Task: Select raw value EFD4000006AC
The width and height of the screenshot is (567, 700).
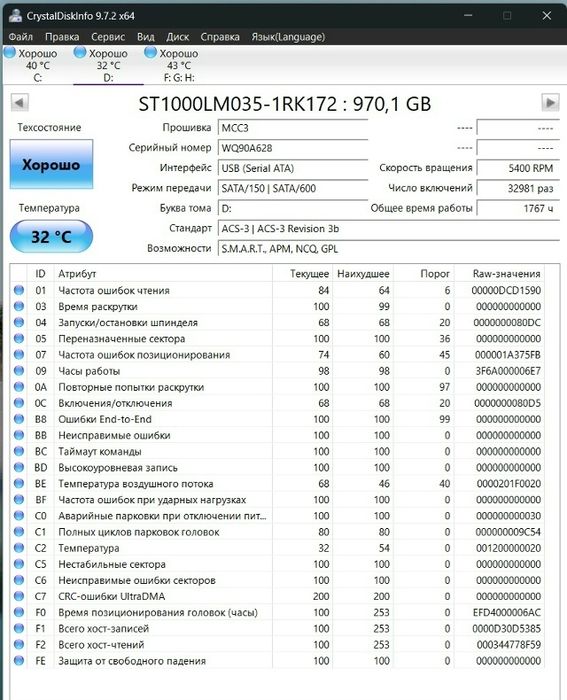Action: point(507,612)
